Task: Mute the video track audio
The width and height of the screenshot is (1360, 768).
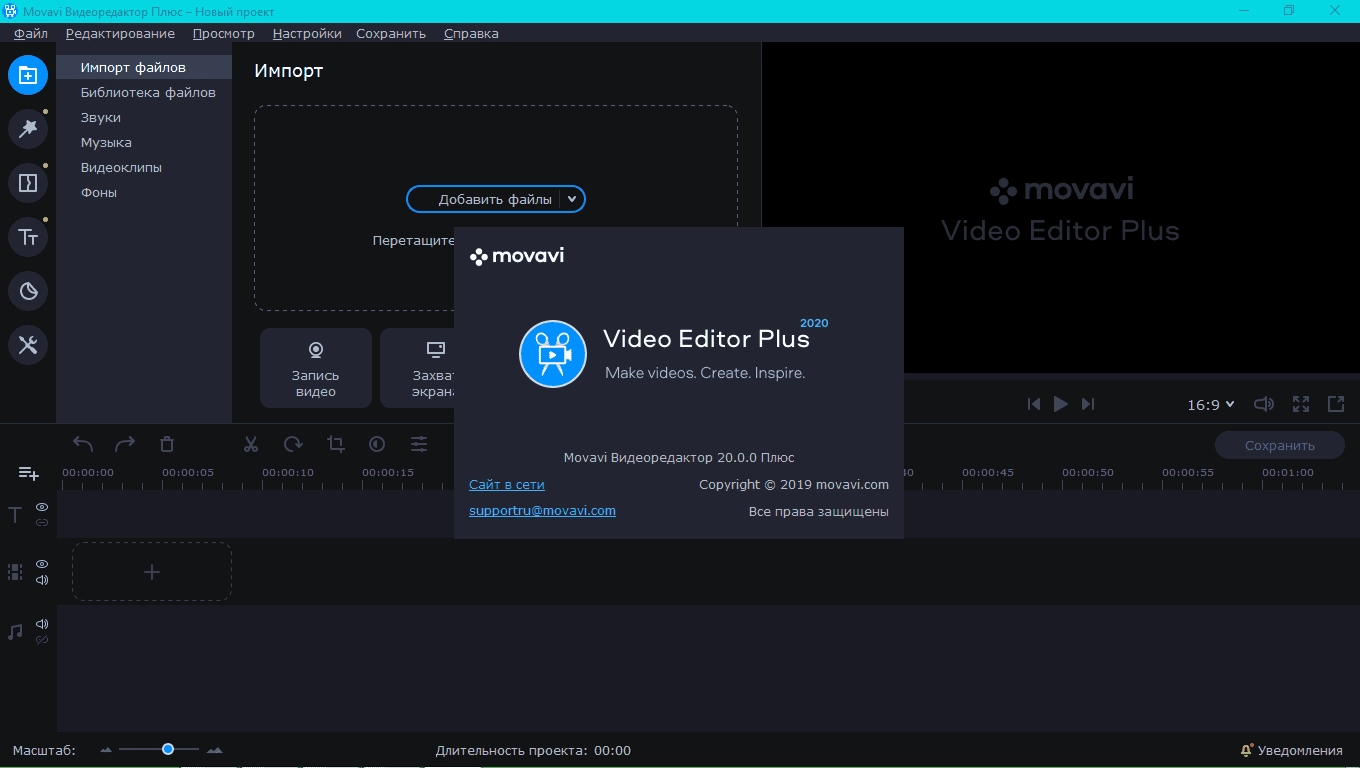Action: (42, 580)
